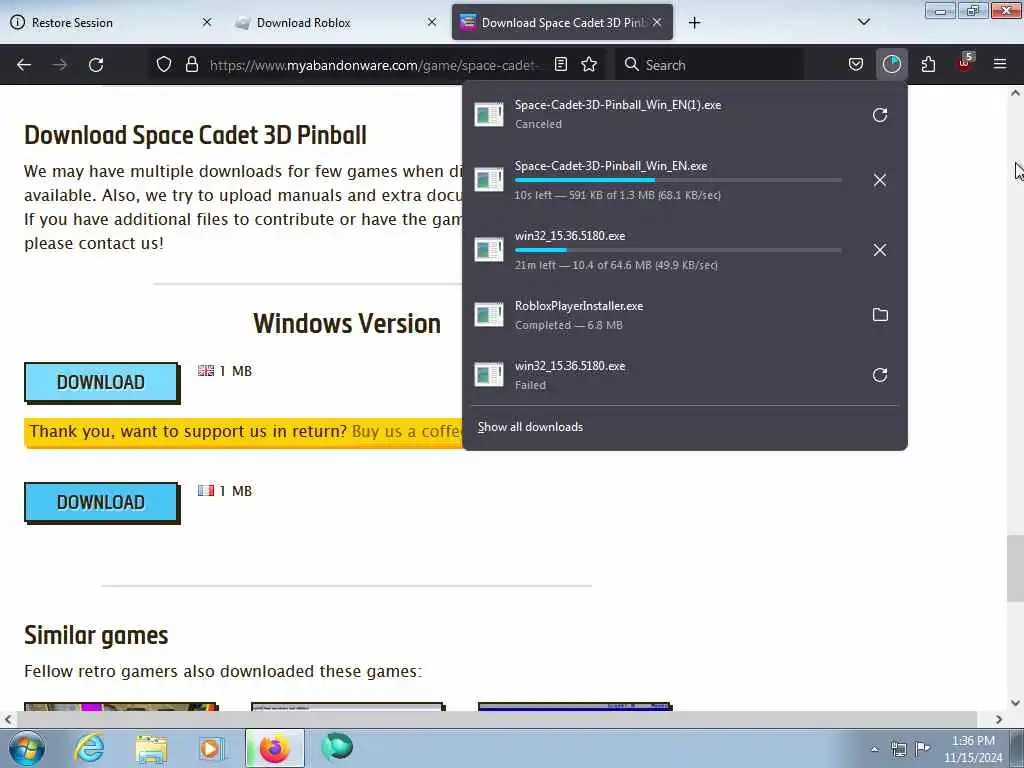Screen dimensions: 1024x768
Task: Click the first similar game thumbnail
Action: (x=121, y=706)
